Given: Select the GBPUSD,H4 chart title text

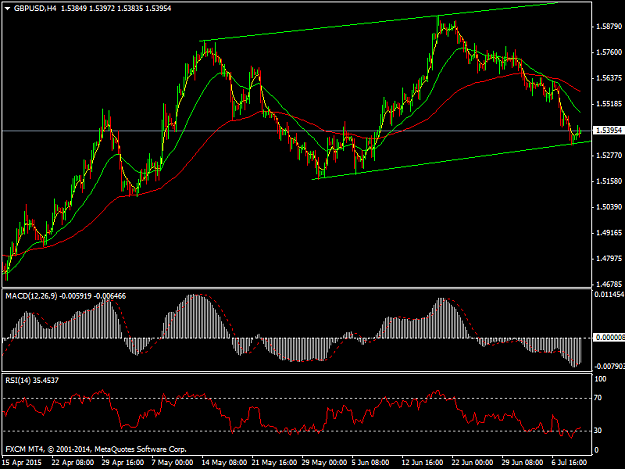Looking at the screenshot, I should click(35, 8).
